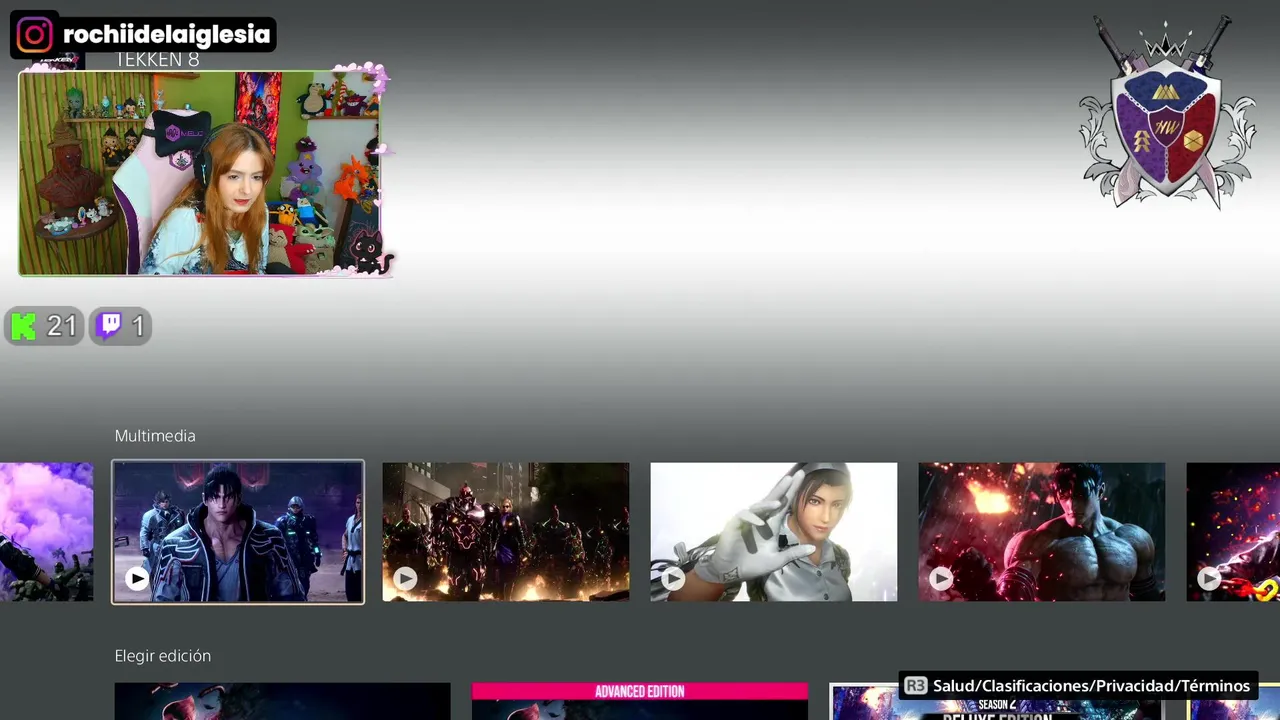The height and width of the screenshot is (720, 1280).
Task: Open the selected Jin trailer thumbnail
Action: tap(238, 532)
